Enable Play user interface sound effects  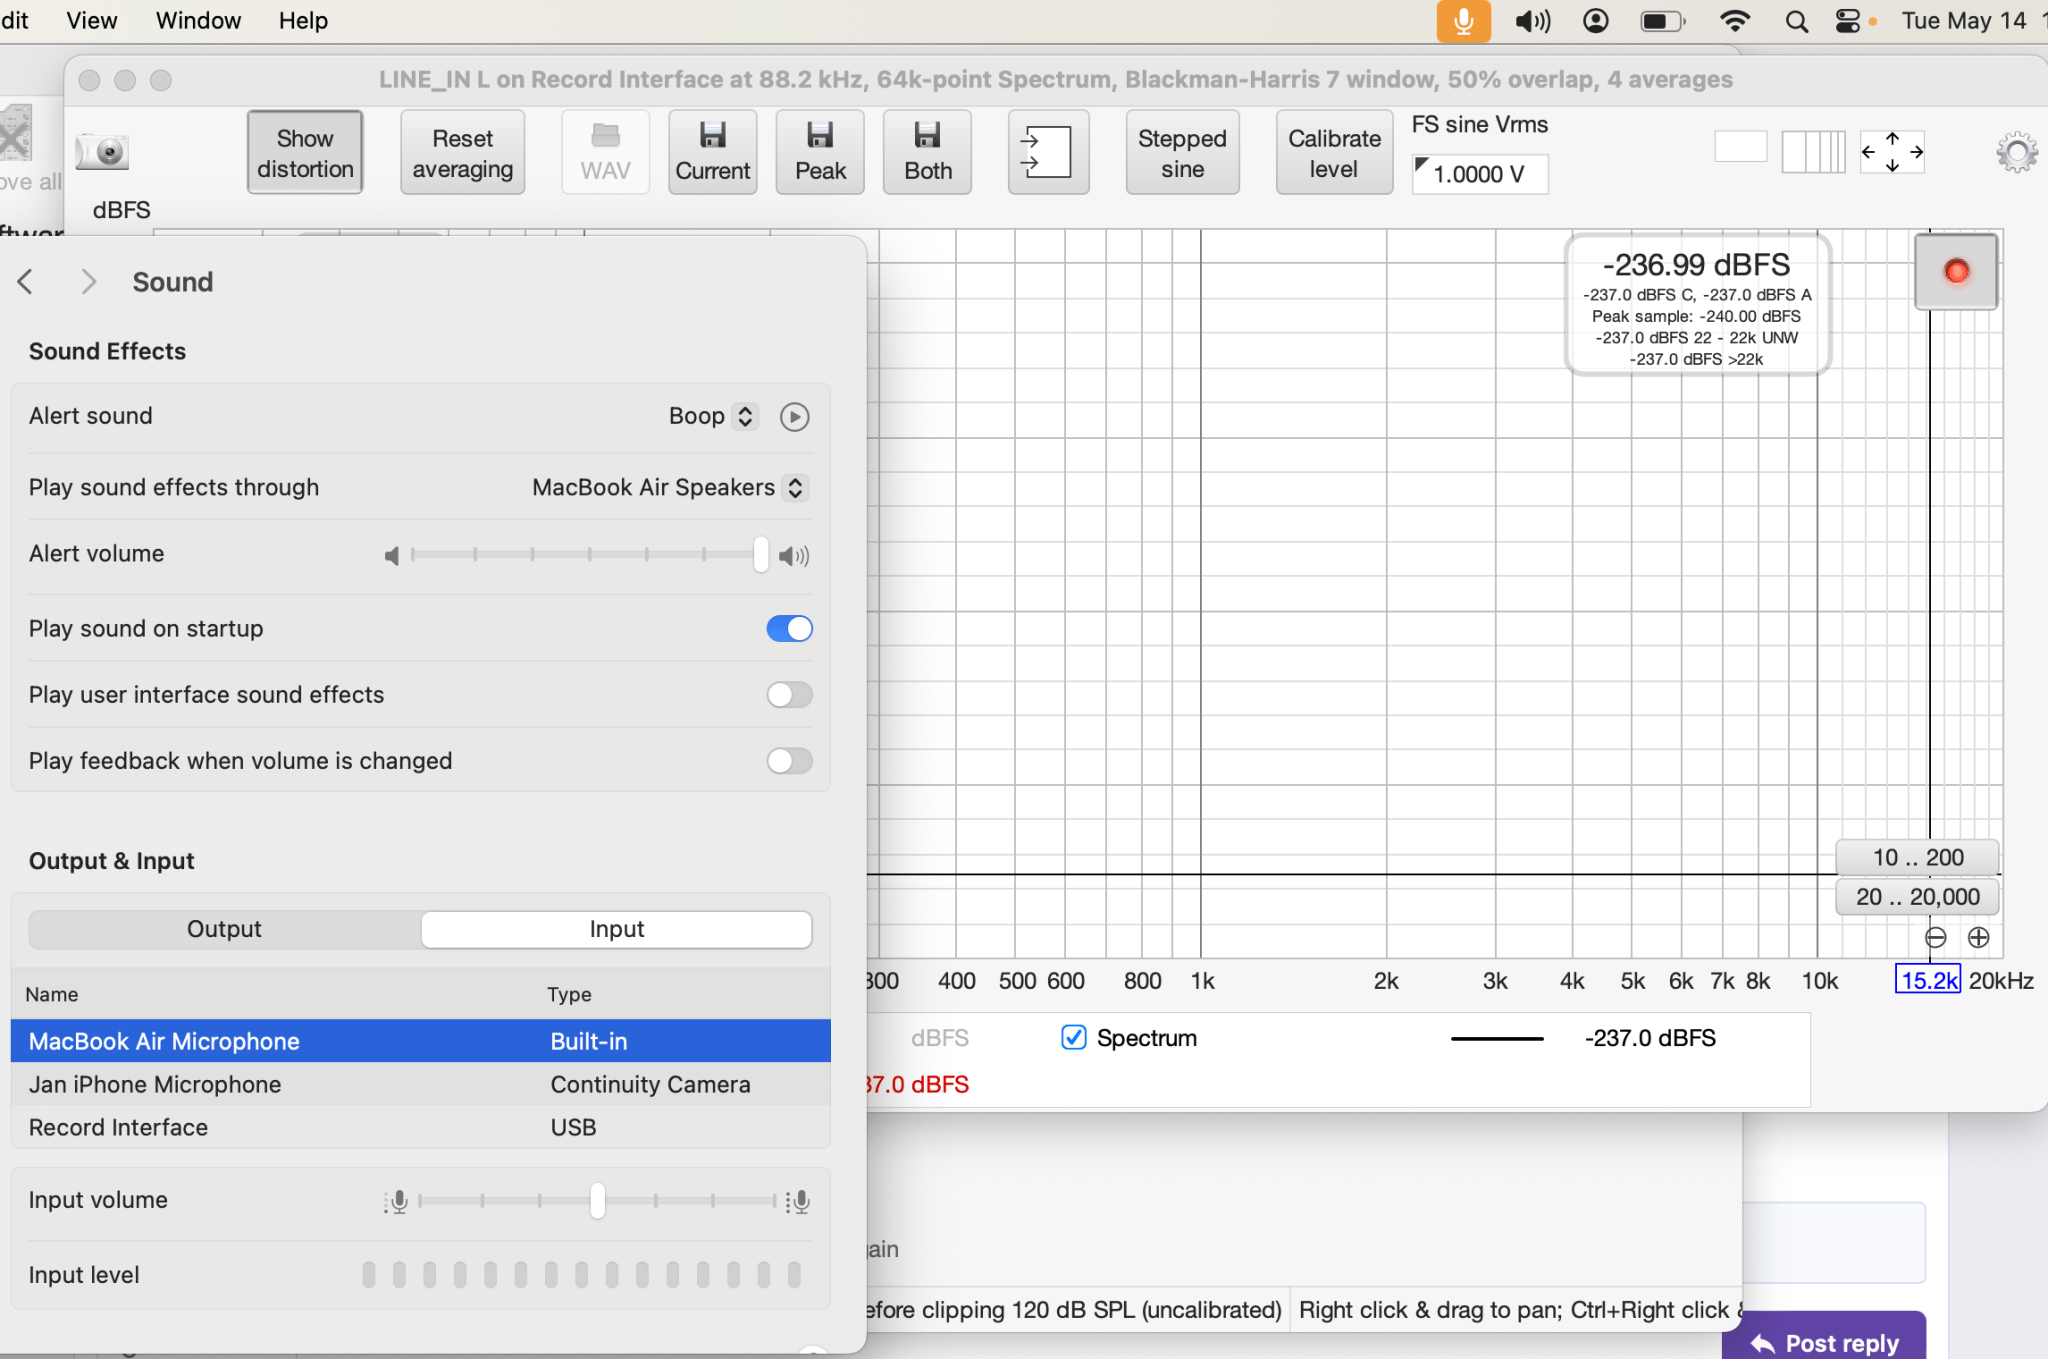tap(789, 694)
